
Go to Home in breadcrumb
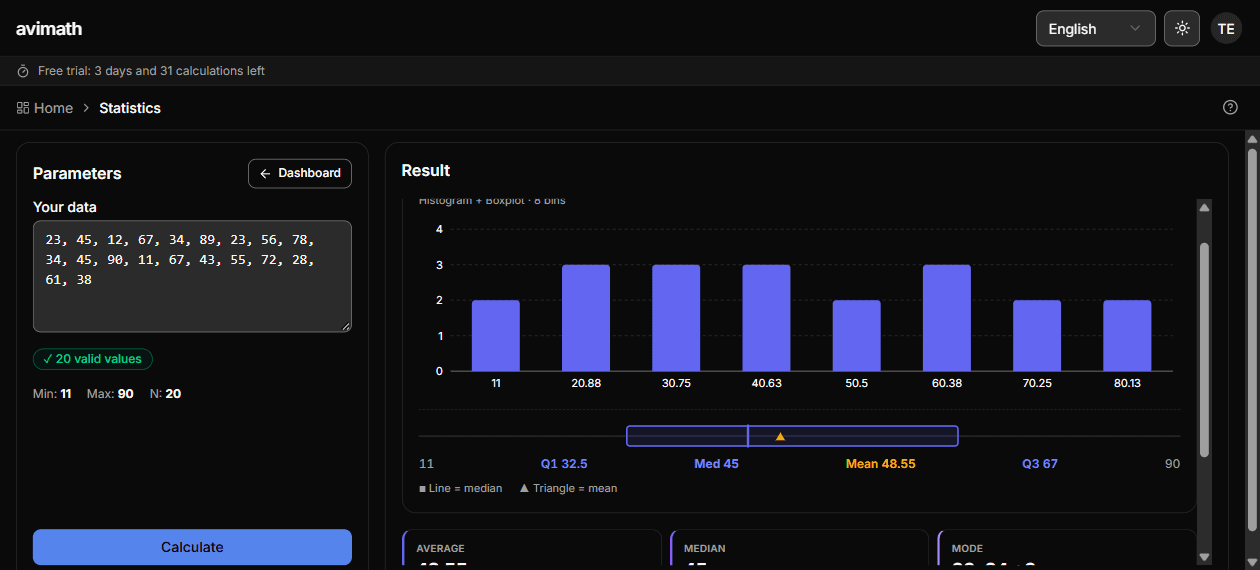pos(53,108)
